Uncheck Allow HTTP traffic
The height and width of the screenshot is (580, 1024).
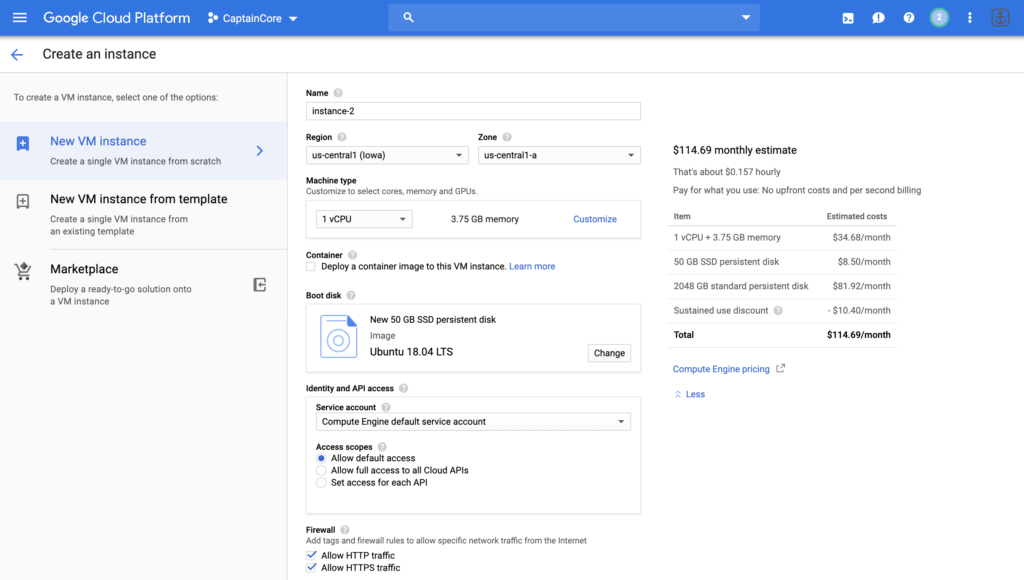pyautogui.click(x=311, y=556)
